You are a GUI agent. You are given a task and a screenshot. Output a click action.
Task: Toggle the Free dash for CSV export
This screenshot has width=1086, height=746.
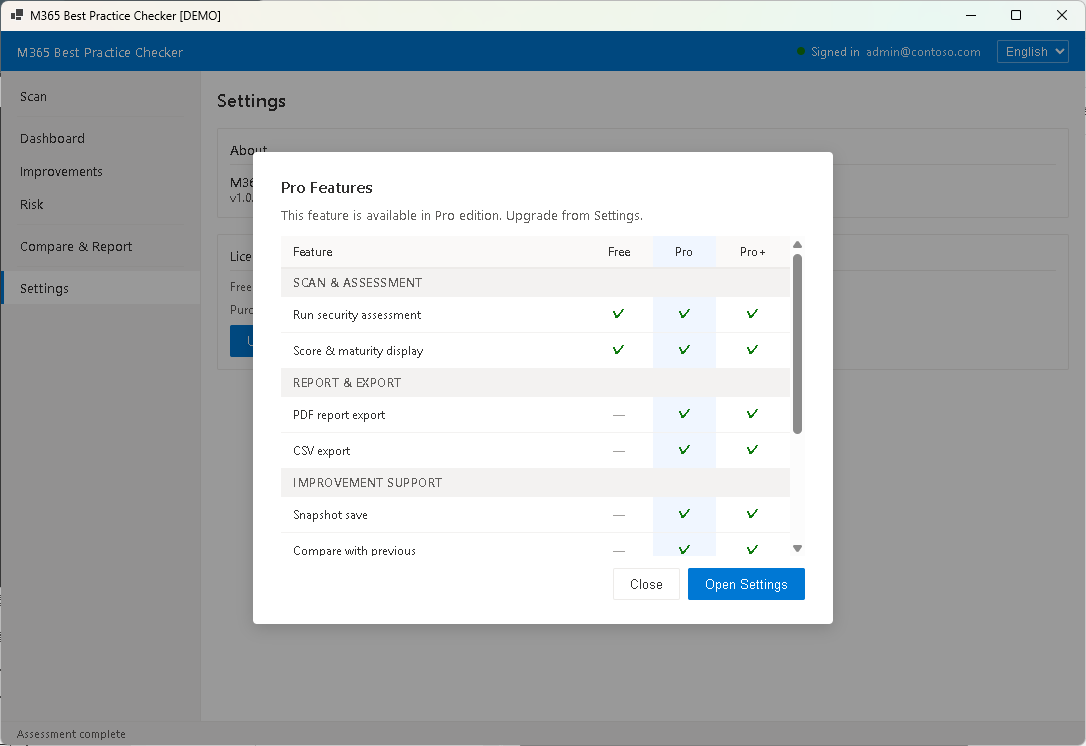point(619,450)
